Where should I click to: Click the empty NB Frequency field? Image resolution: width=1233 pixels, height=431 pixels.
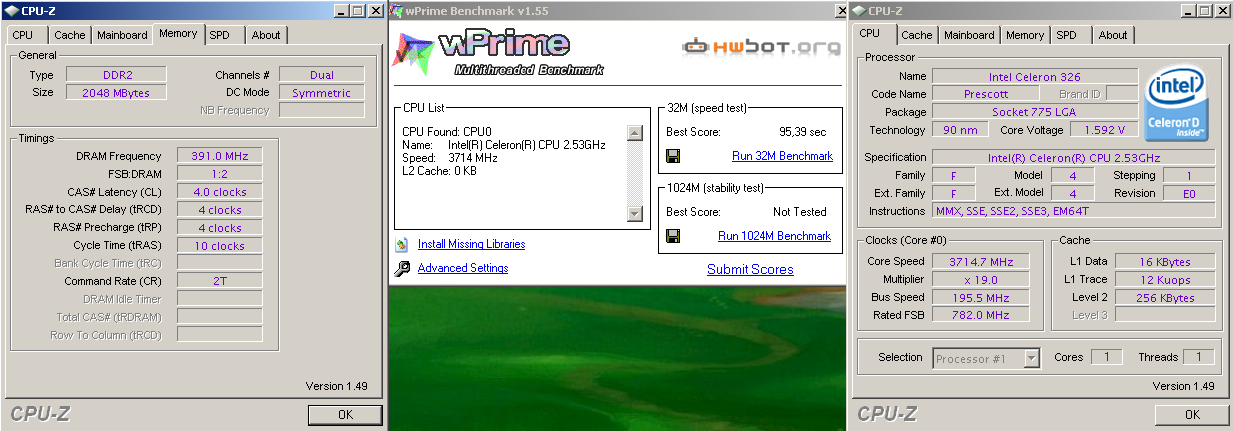tap(321, 110)
